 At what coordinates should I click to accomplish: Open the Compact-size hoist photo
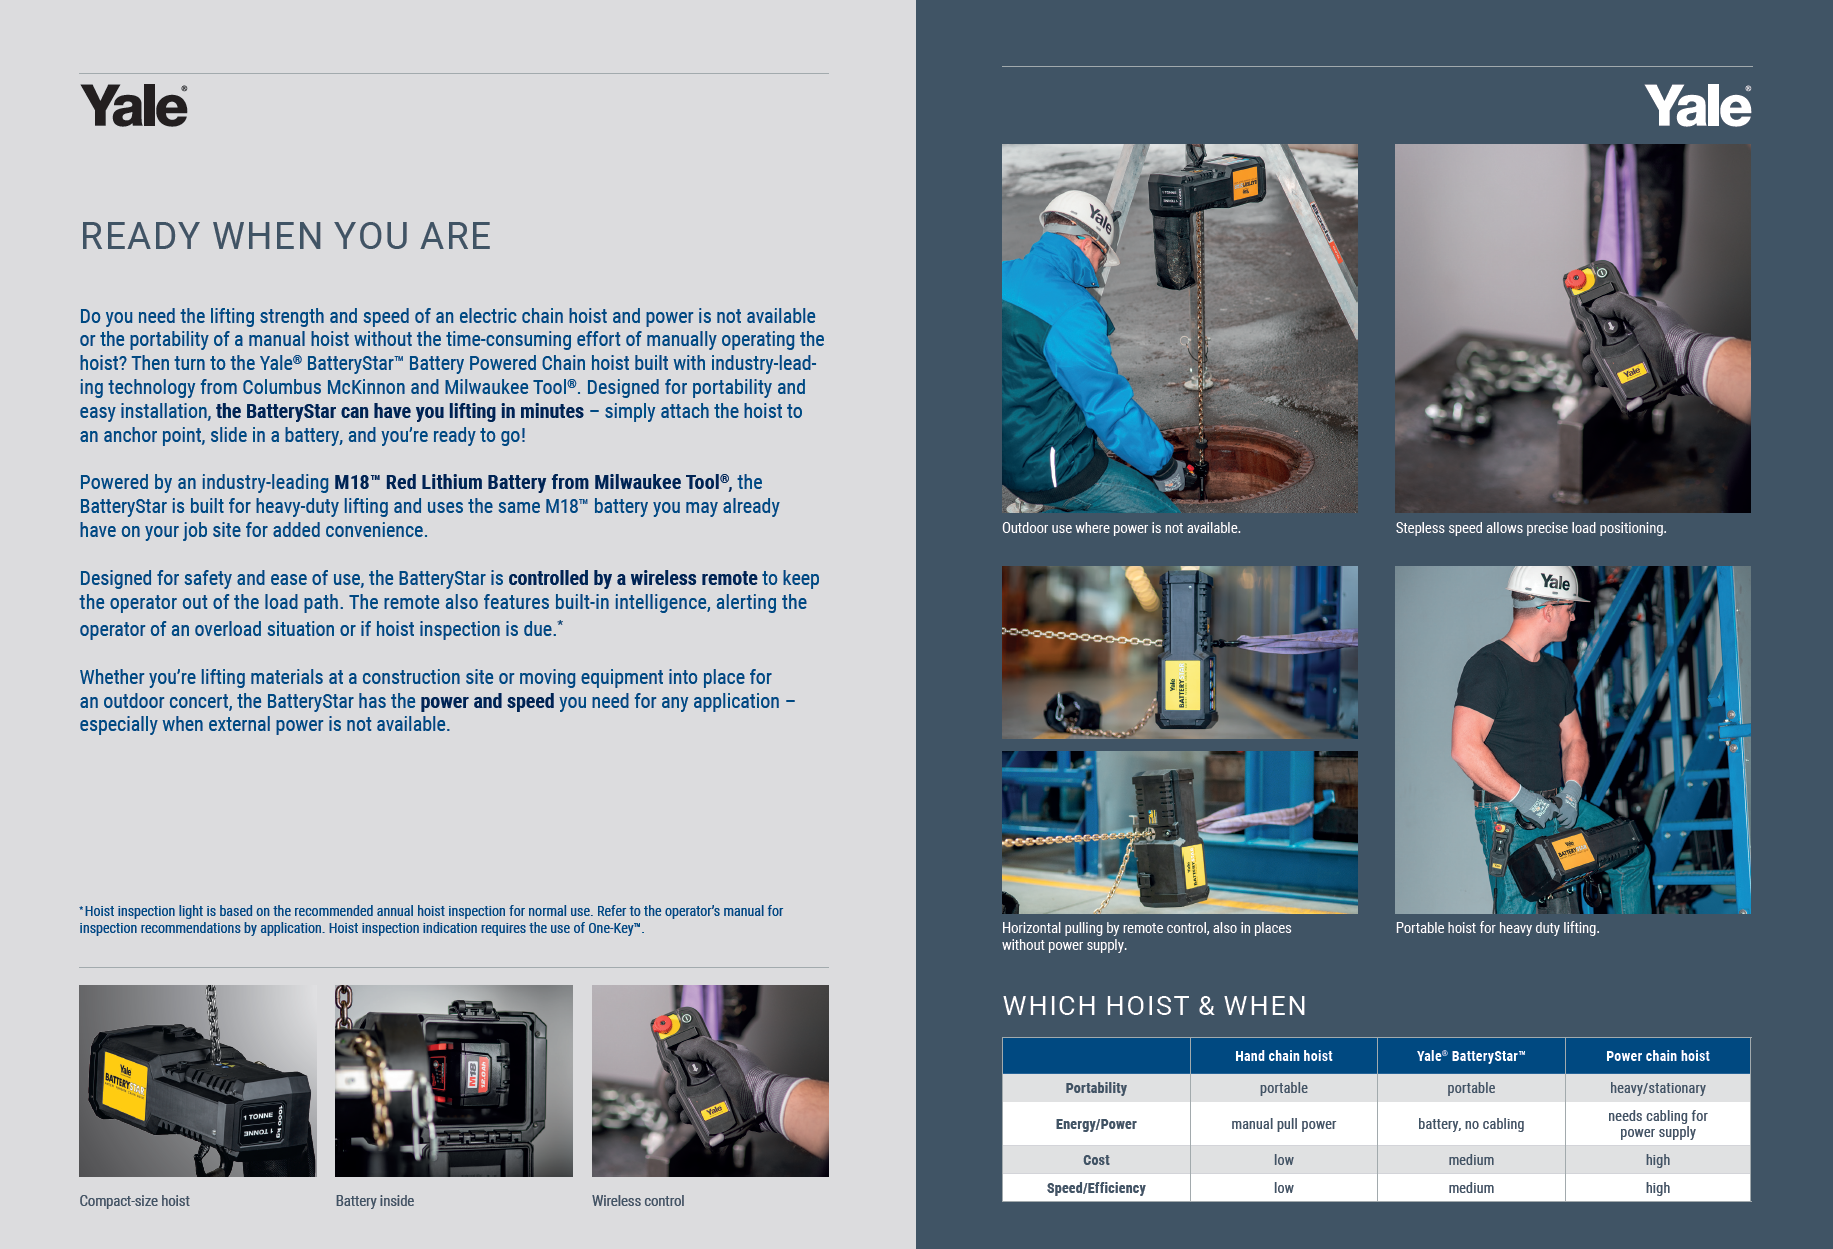coord(198,1081)
